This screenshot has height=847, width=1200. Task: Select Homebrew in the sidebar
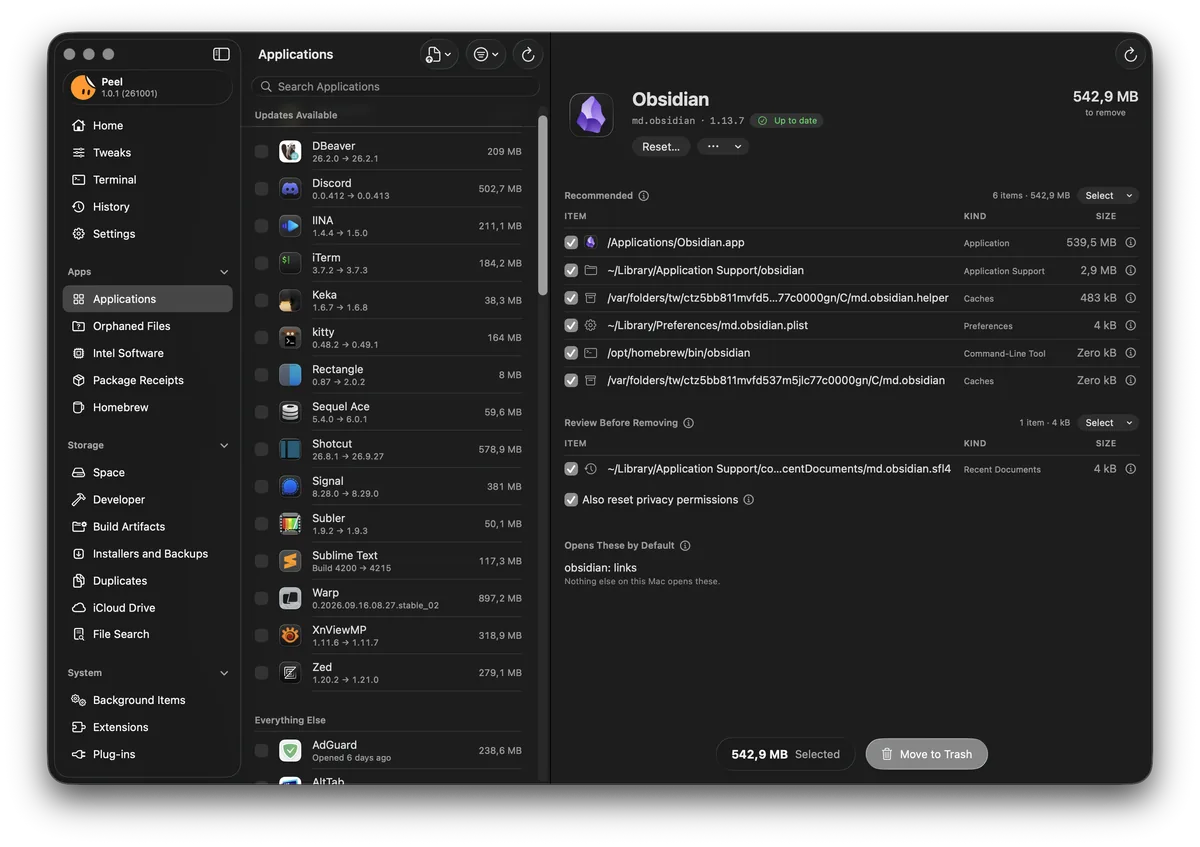click(x=147, y=407)
